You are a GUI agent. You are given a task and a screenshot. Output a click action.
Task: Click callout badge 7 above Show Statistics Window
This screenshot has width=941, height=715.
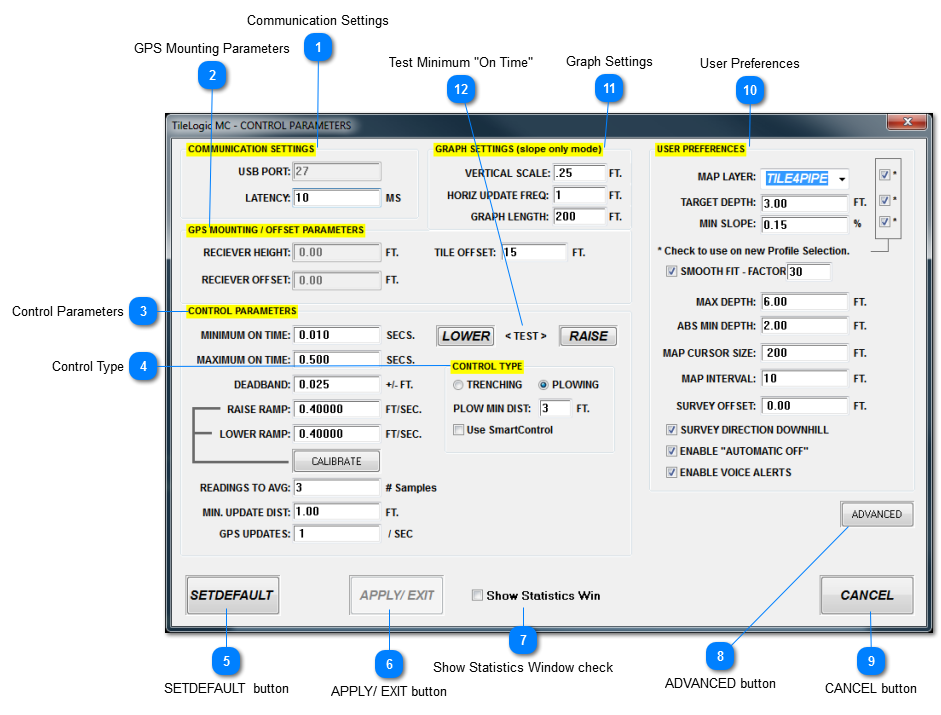tap(523, 640)
